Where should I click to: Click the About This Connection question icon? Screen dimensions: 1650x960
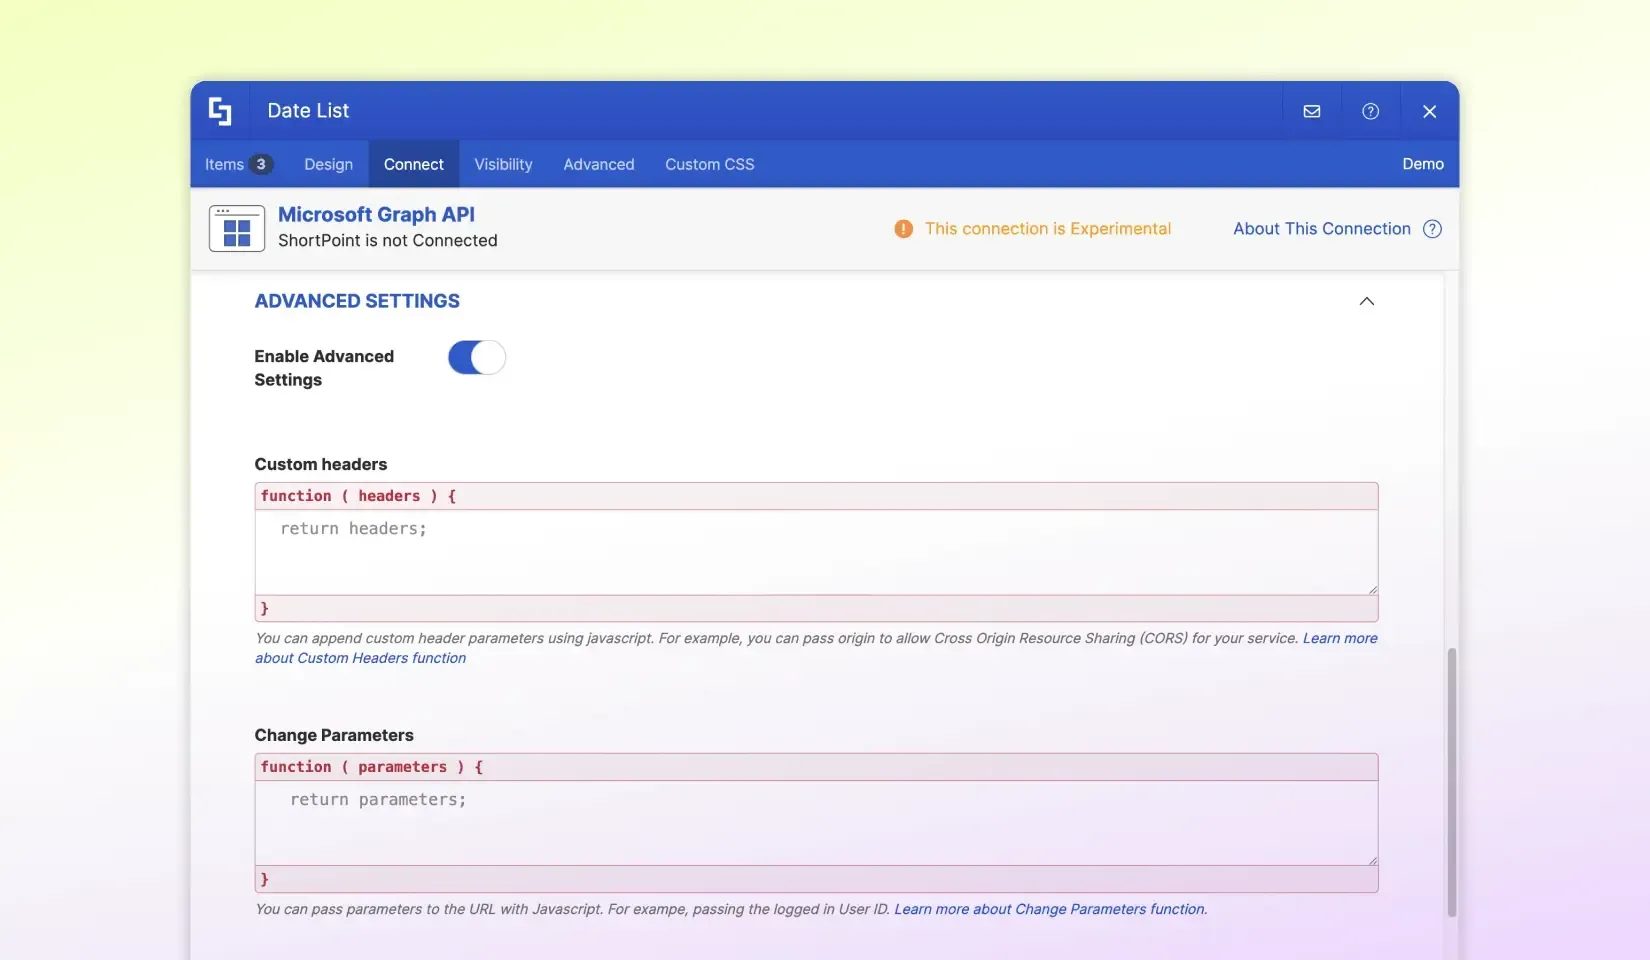pyautogui.click(x=1432, y=229)
